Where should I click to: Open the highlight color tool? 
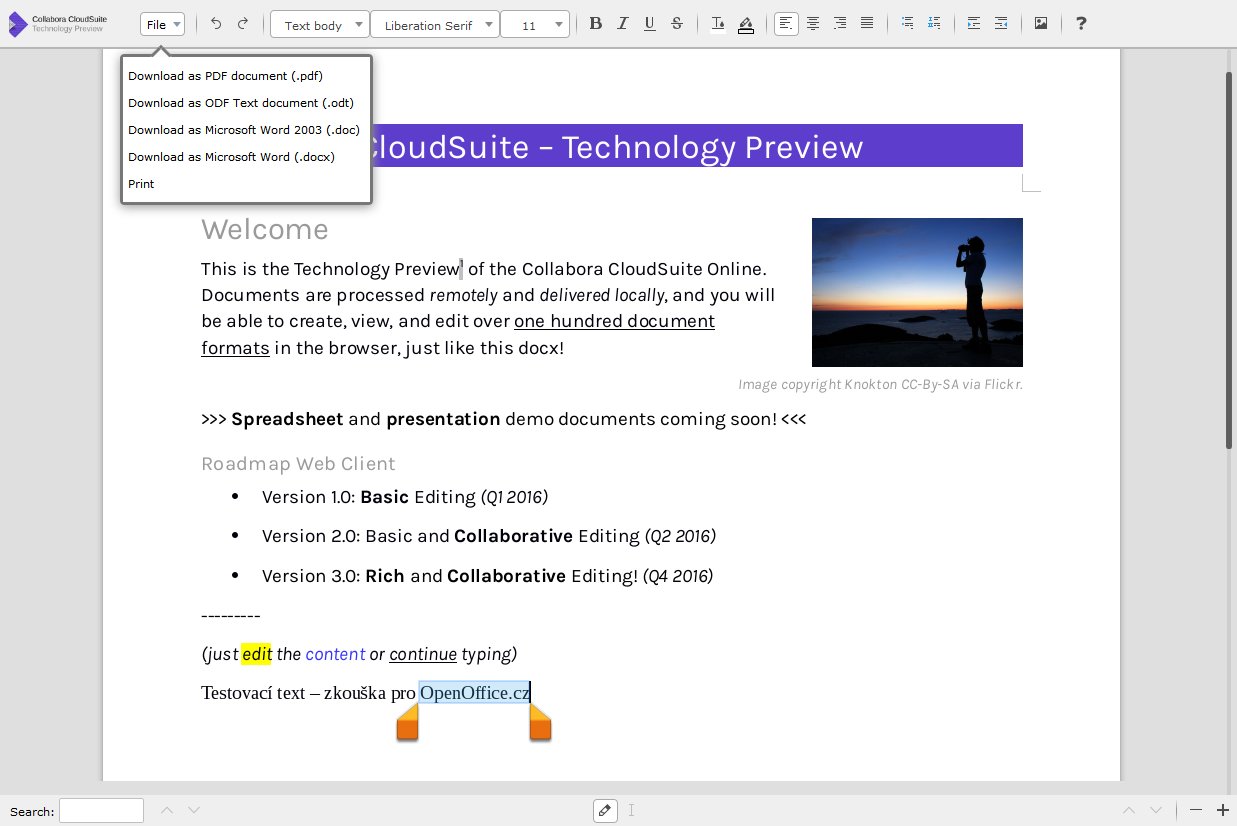(746, 24)
